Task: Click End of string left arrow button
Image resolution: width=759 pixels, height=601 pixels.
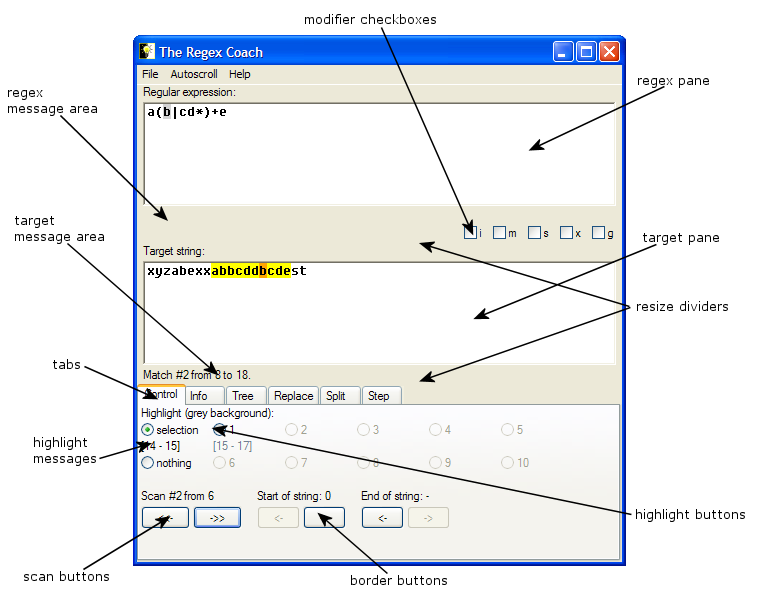Action: click(x=381, y=518)
